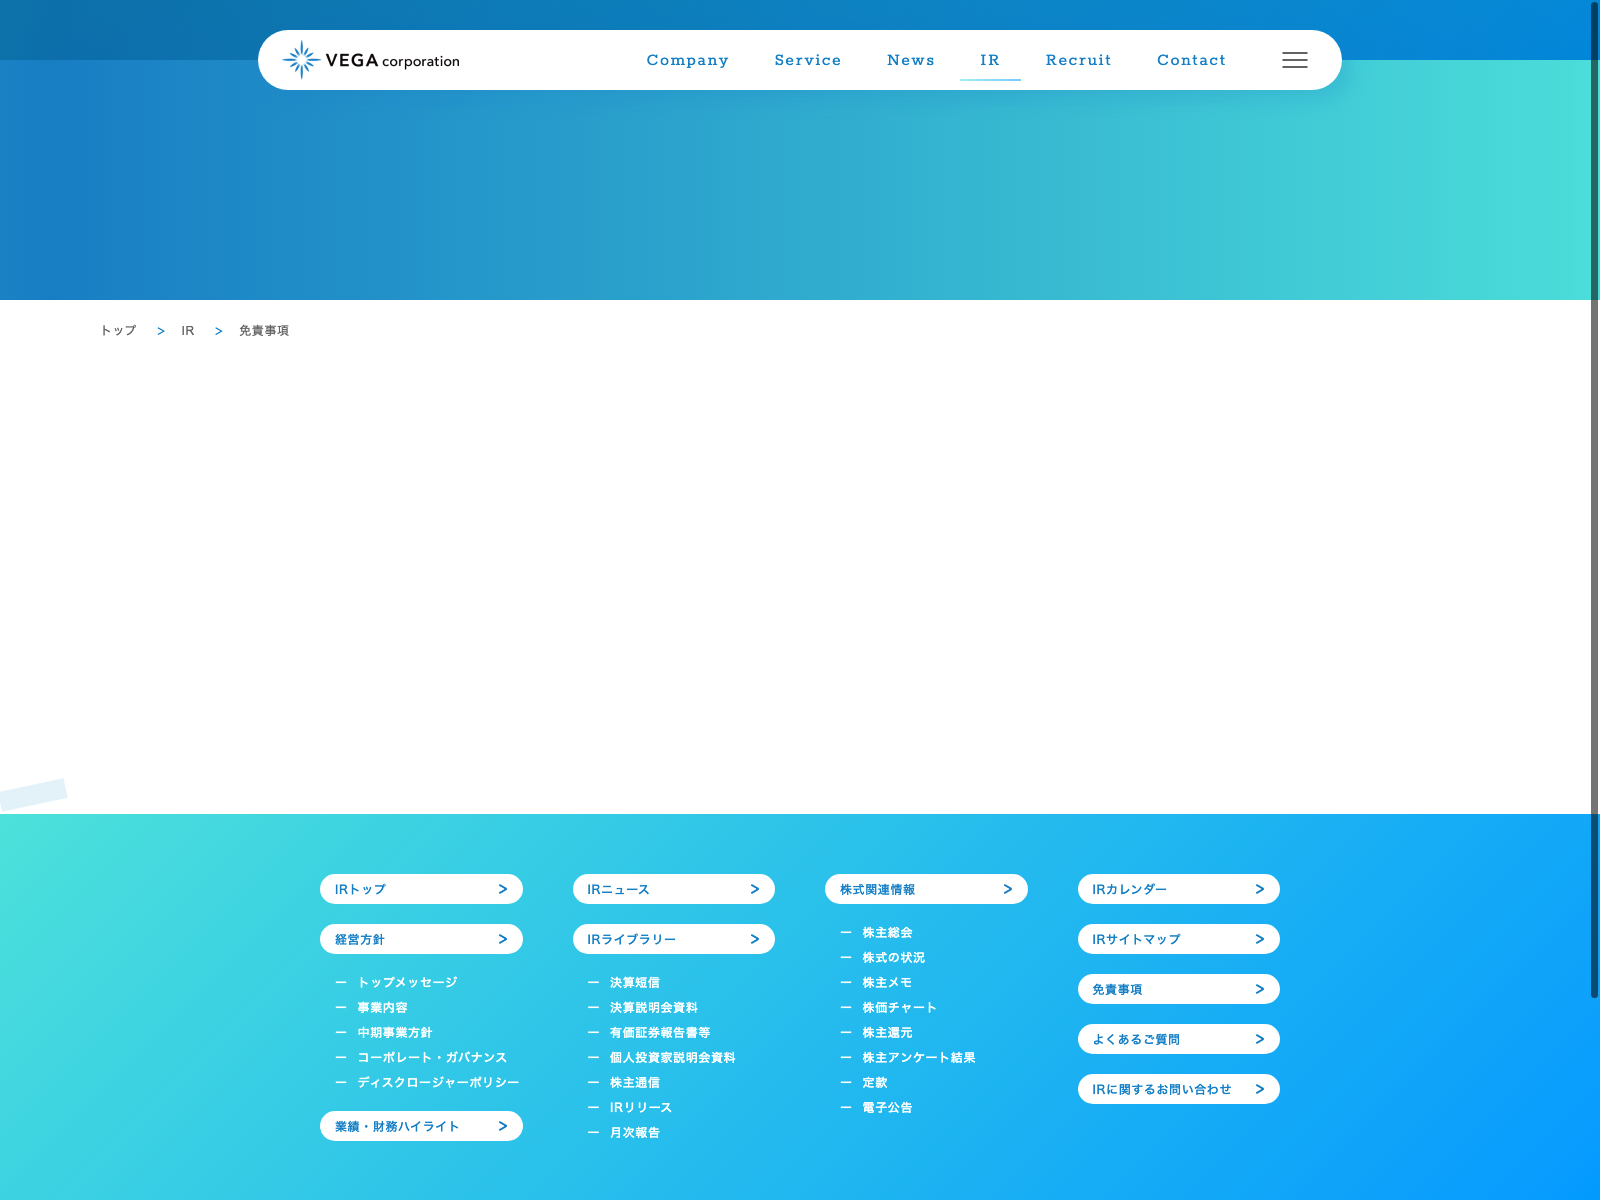Select the Recruit menu item
Viewport: 1600px width, 1200px height.
(x=1078, y=60)
